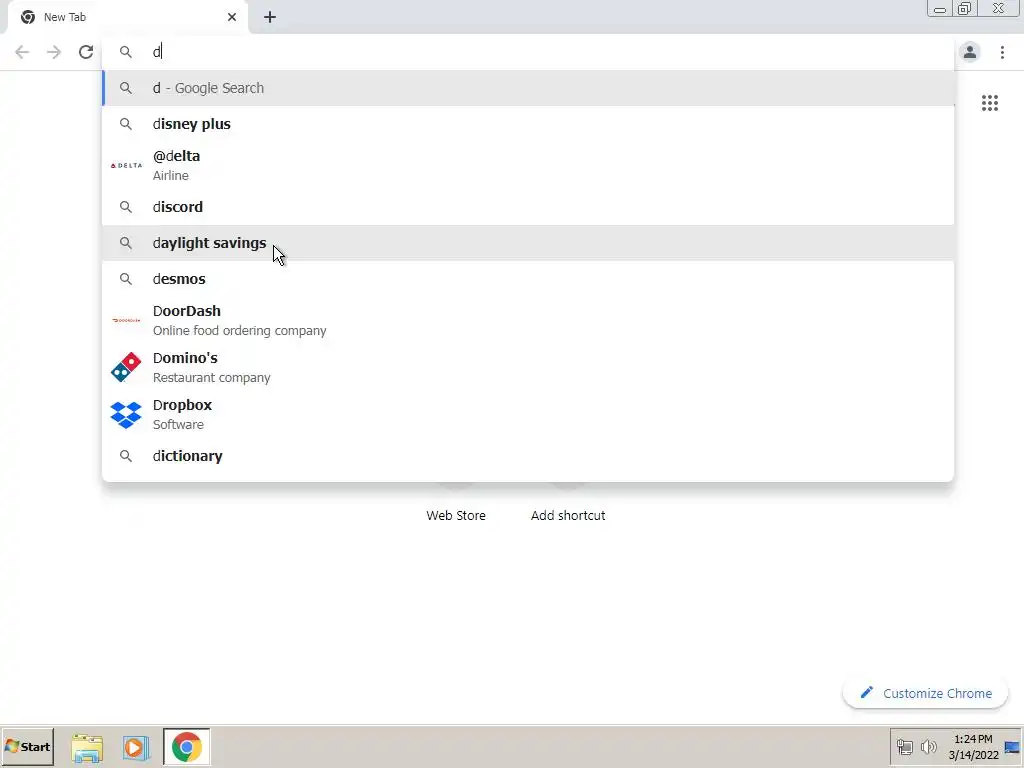The image size is (1024, 768).
Task: Select the New Tab tab
Action: pyautogui.click(x=127, y=17)
